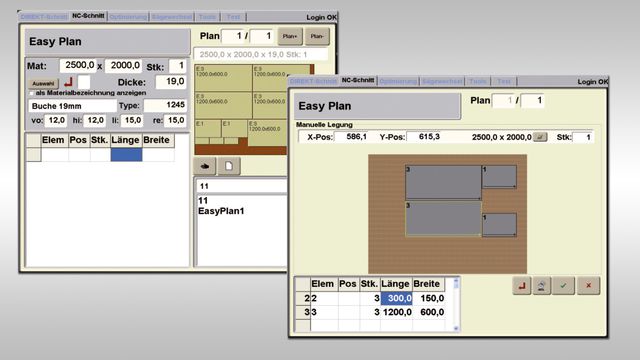Click the Plan- button
Viewport: 640px width, 360px height.
317,36
